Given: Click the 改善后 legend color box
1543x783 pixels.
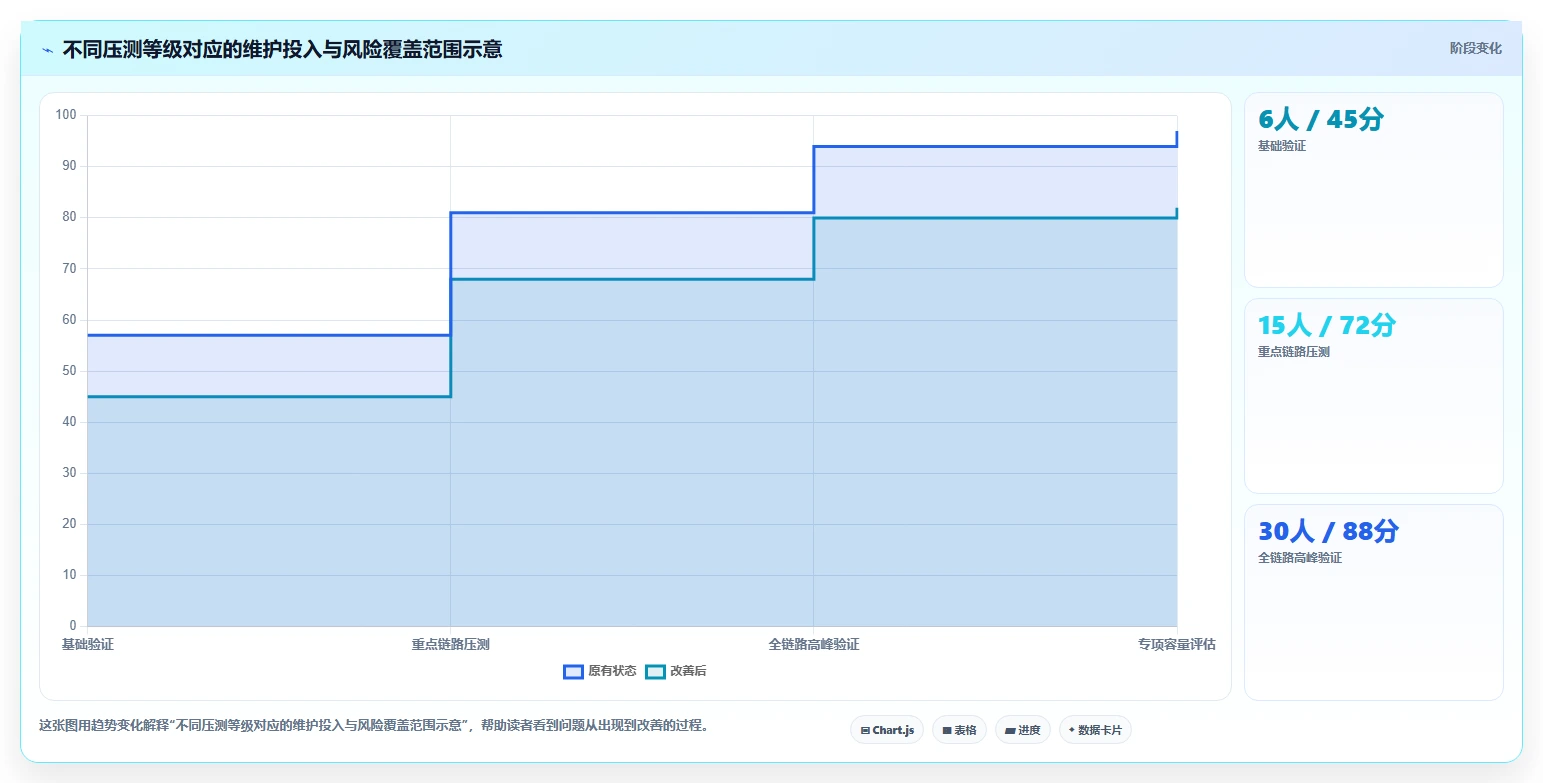Looking at the screenshot, I should coord(655,671).
